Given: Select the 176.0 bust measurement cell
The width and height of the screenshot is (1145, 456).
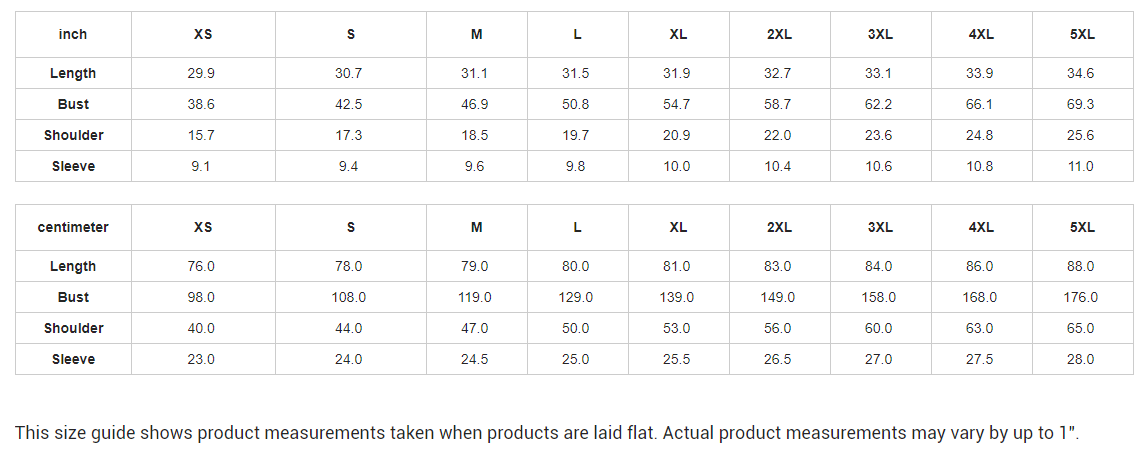Looking at the screenshot, I should point(1081,297).
